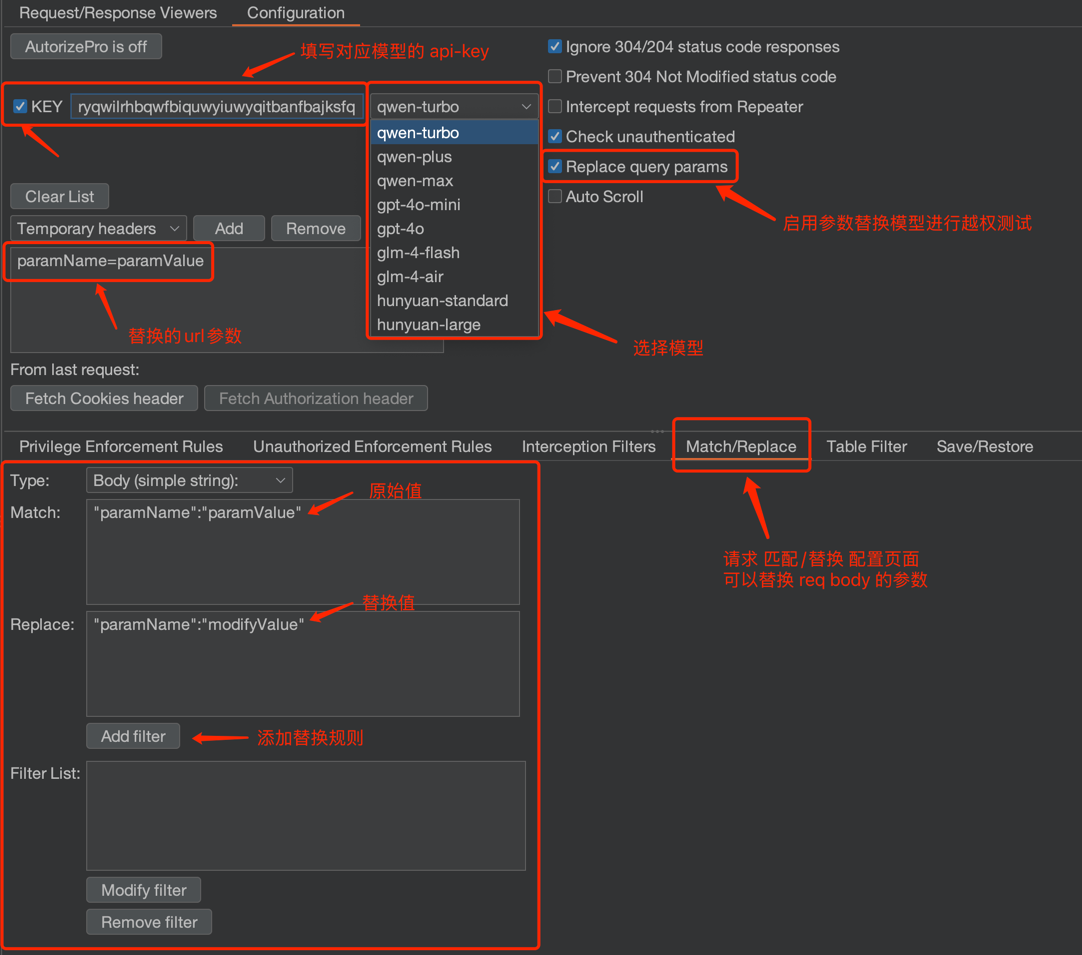Choose gpt-4o-mini in the model dropdown
This screenshot has height=955, width=1082.
pyautogui.click(x=418, y=205)
